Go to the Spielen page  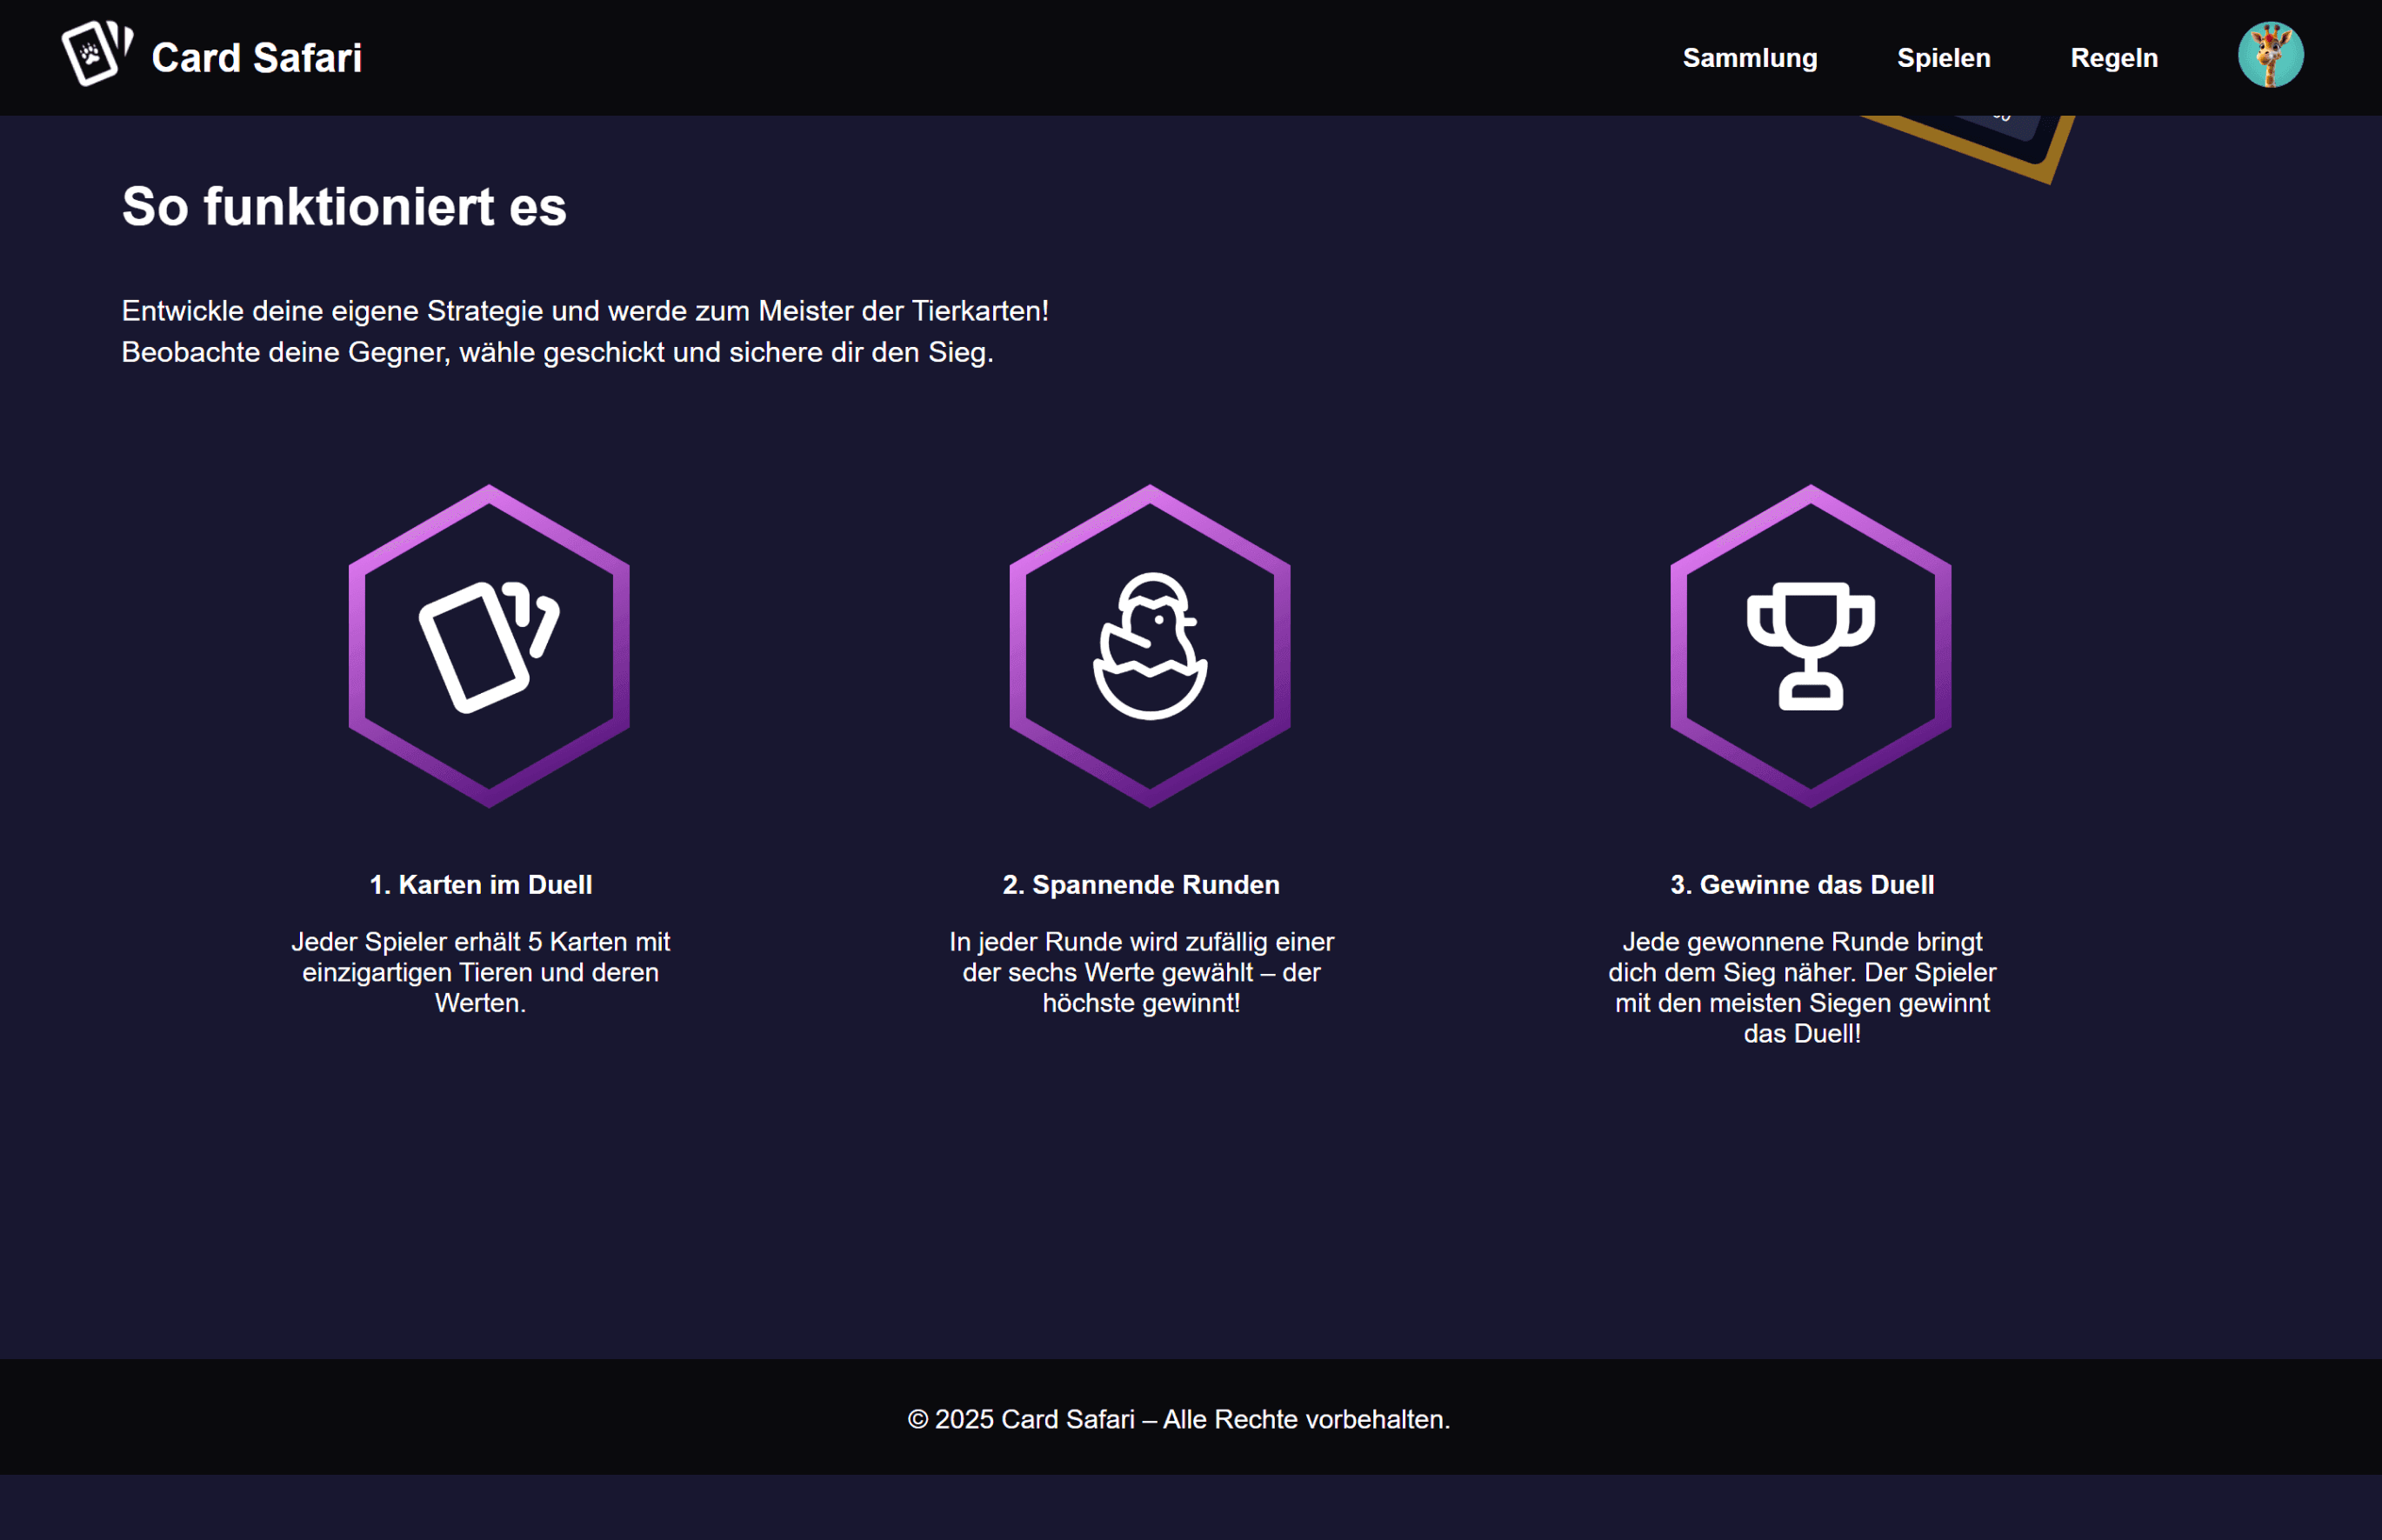pos(1943,58)
